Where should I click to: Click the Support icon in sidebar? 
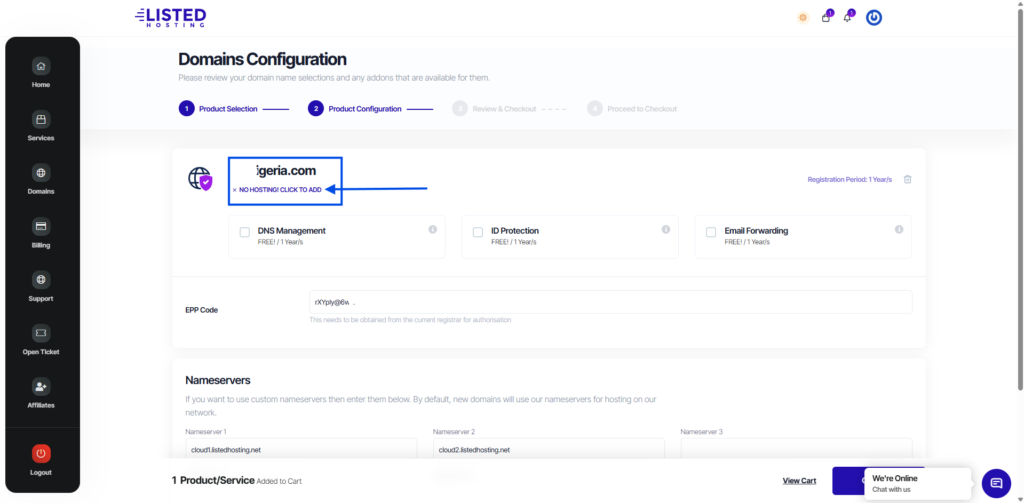pyautogui.click(x=40, y=279)
